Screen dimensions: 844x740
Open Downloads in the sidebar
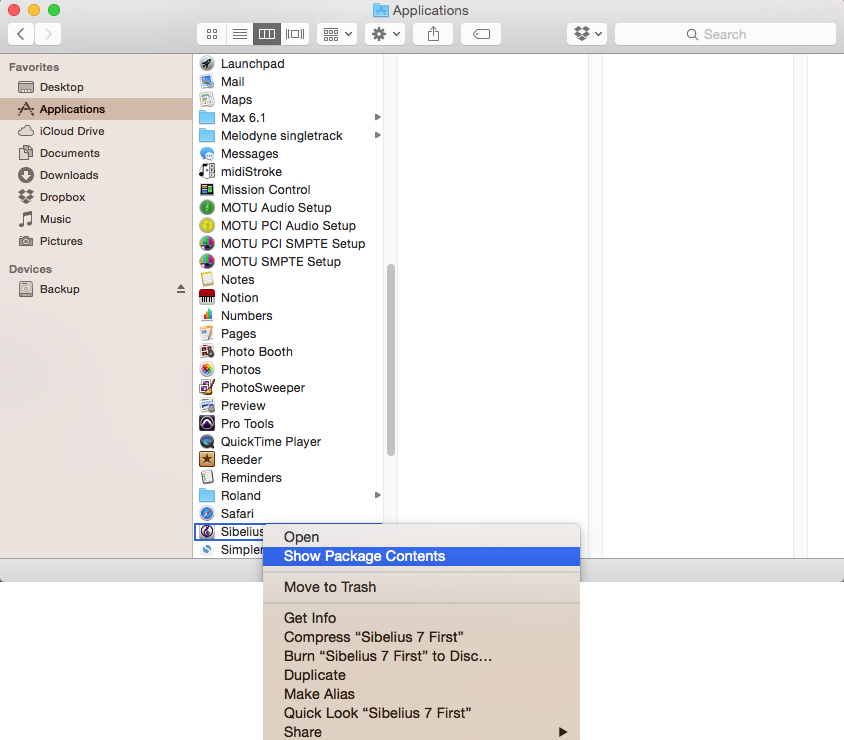point(69,175)
